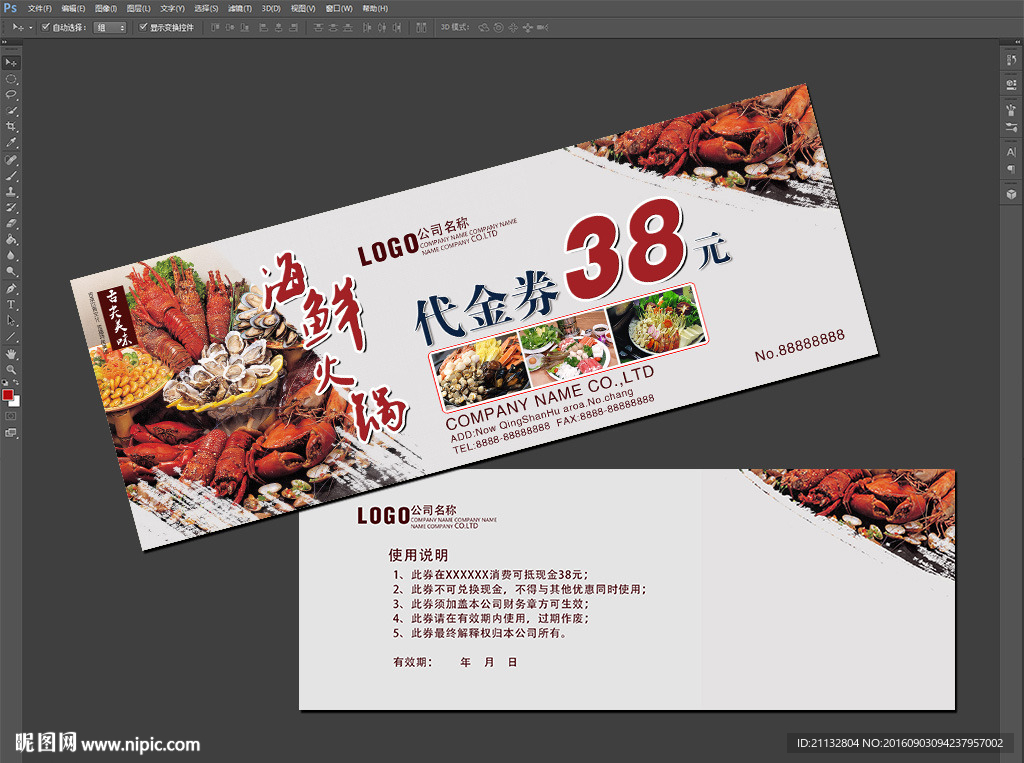Open the 帮助(H) menu

coord(375,8)
